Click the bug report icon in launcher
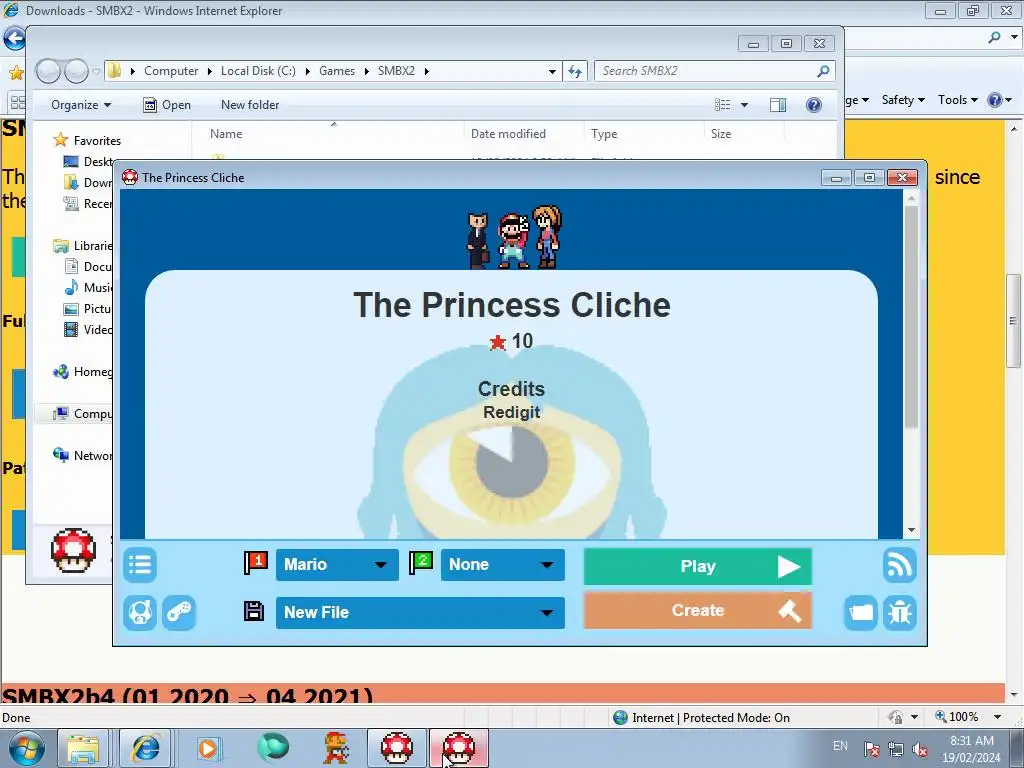 (899, 613)
